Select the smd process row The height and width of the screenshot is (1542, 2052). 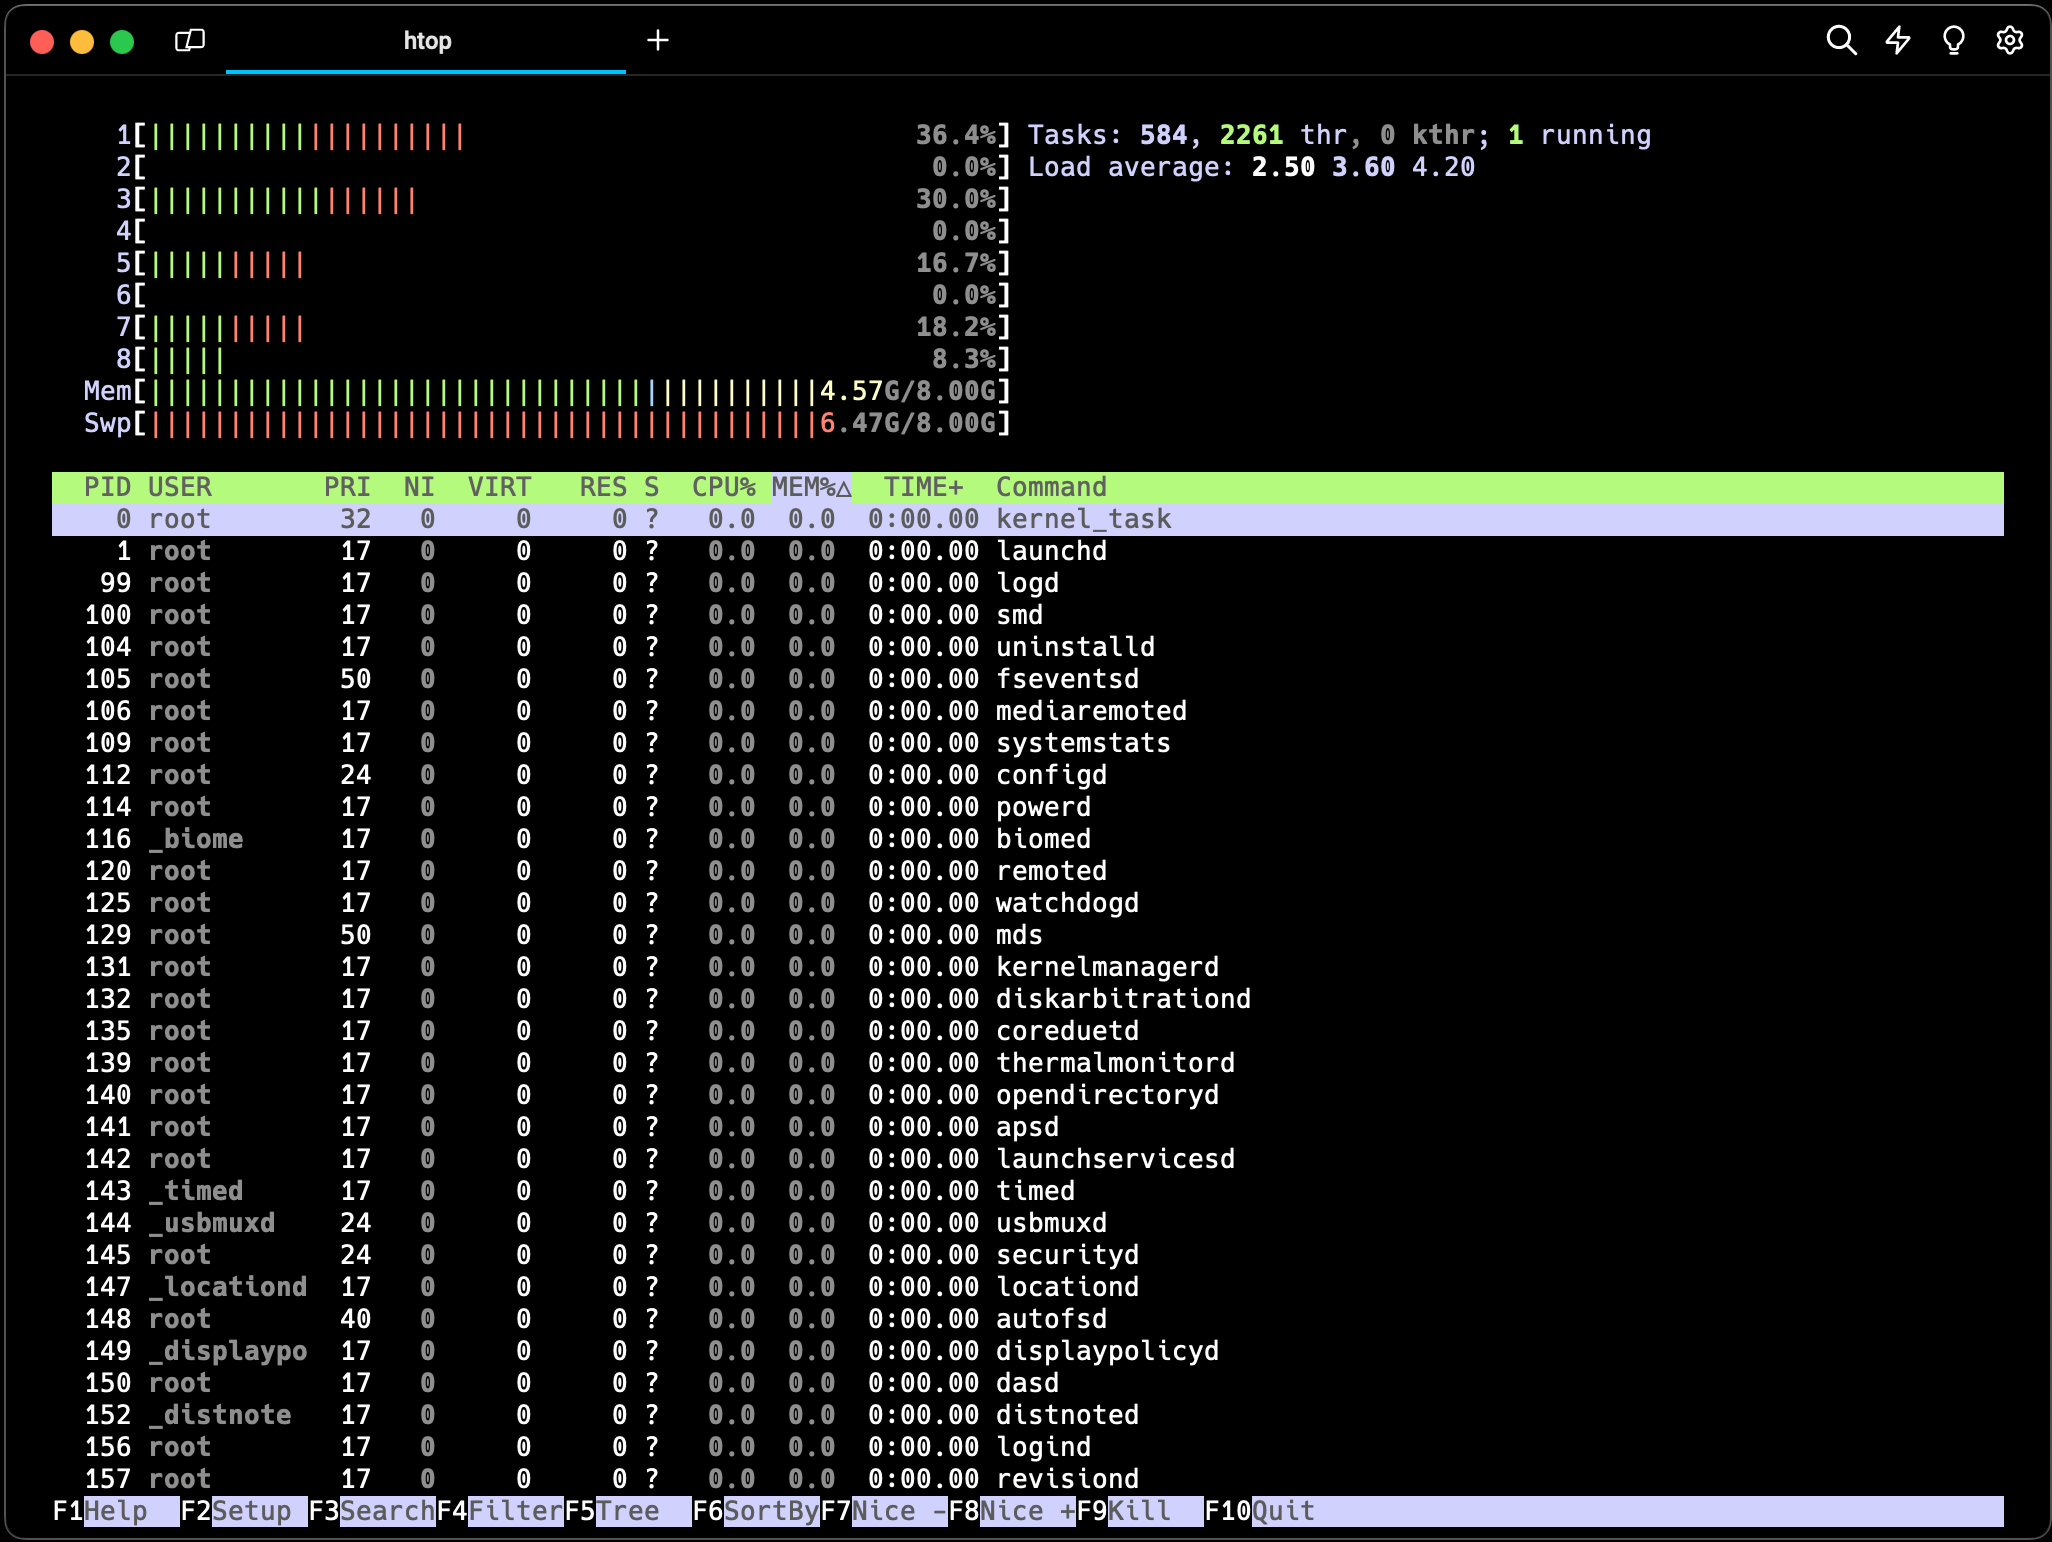1028,615
